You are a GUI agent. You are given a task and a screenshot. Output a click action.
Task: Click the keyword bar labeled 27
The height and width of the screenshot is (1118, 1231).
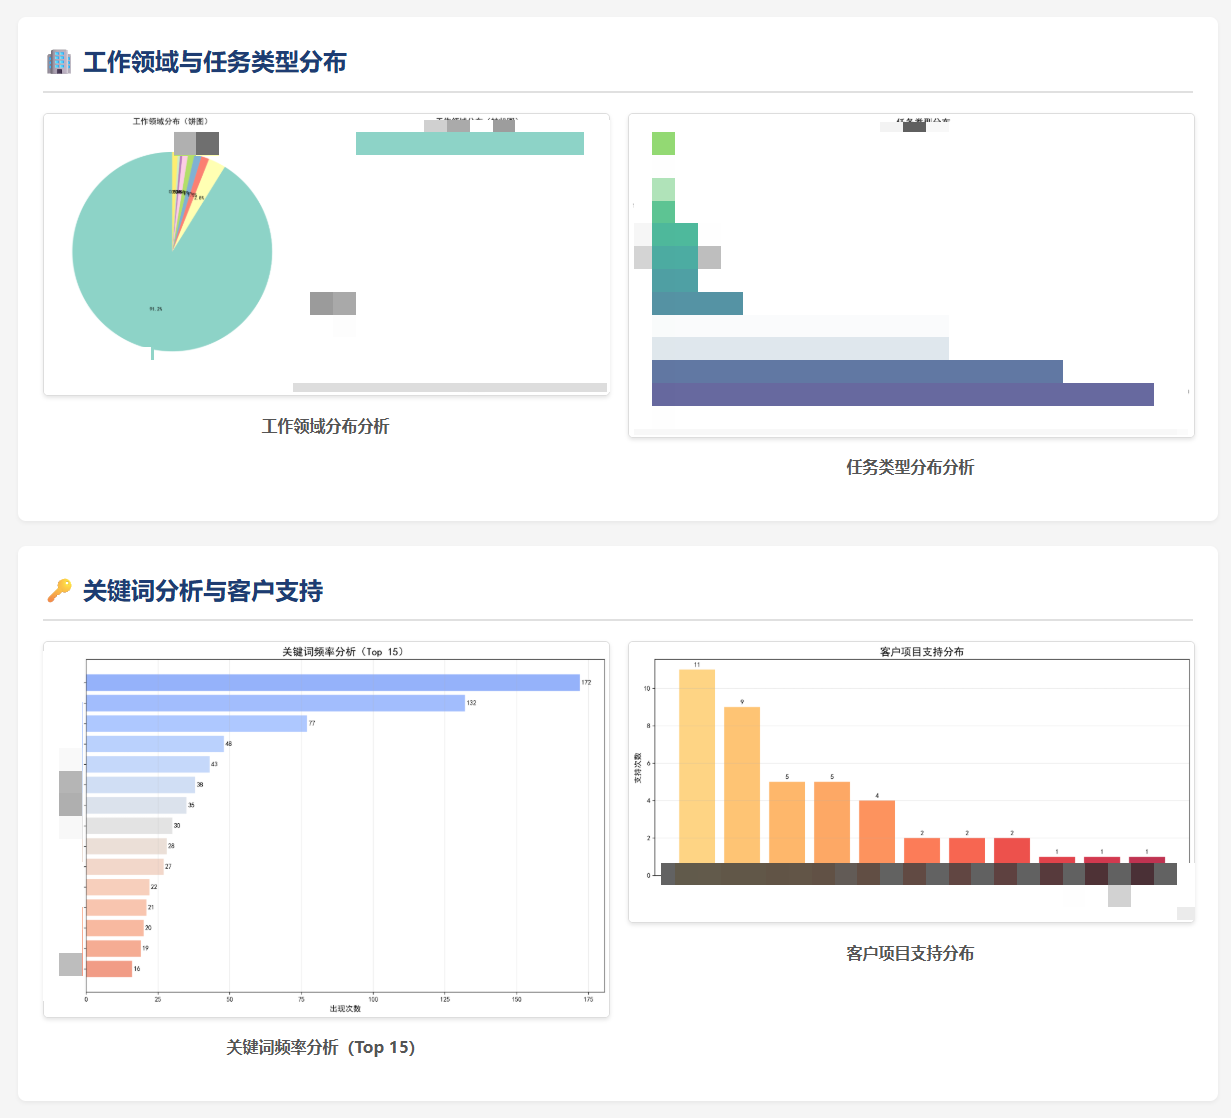(125, 867)
